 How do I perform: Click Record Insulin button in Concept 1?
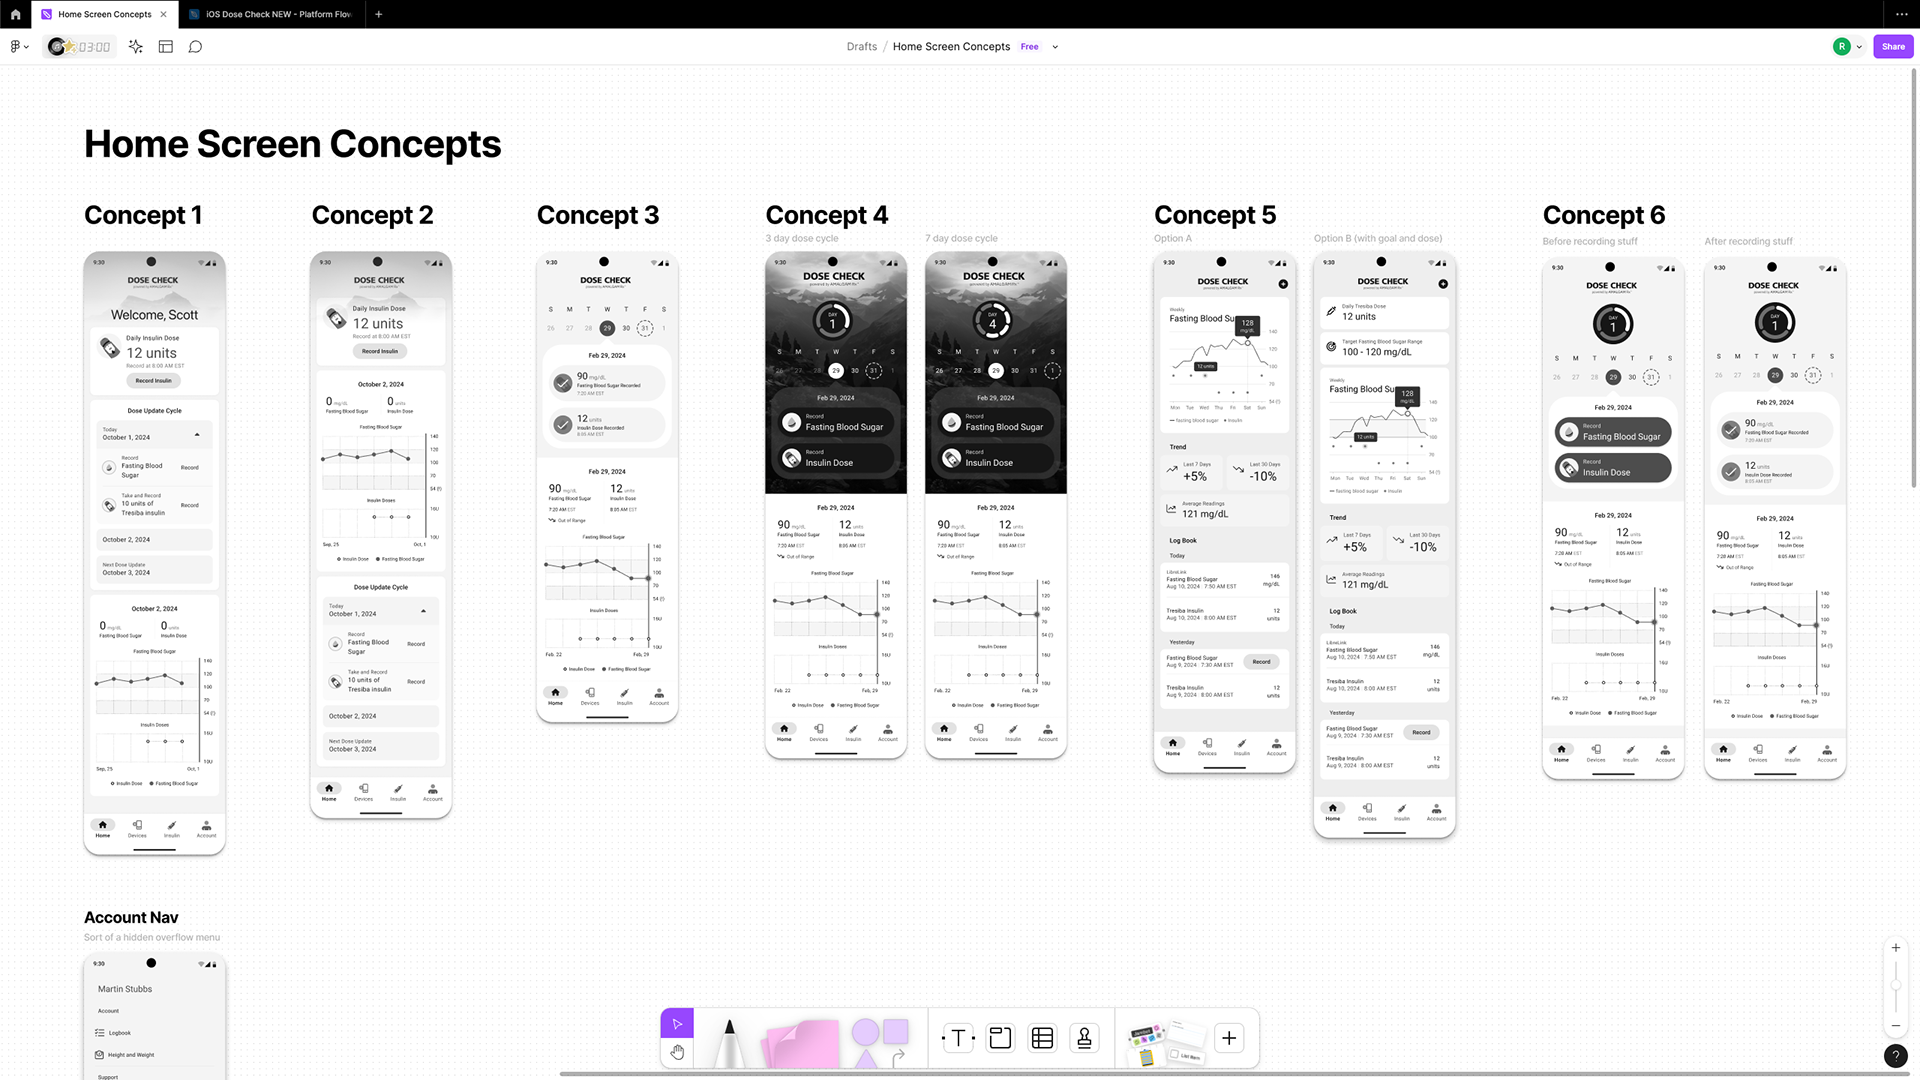154,380
